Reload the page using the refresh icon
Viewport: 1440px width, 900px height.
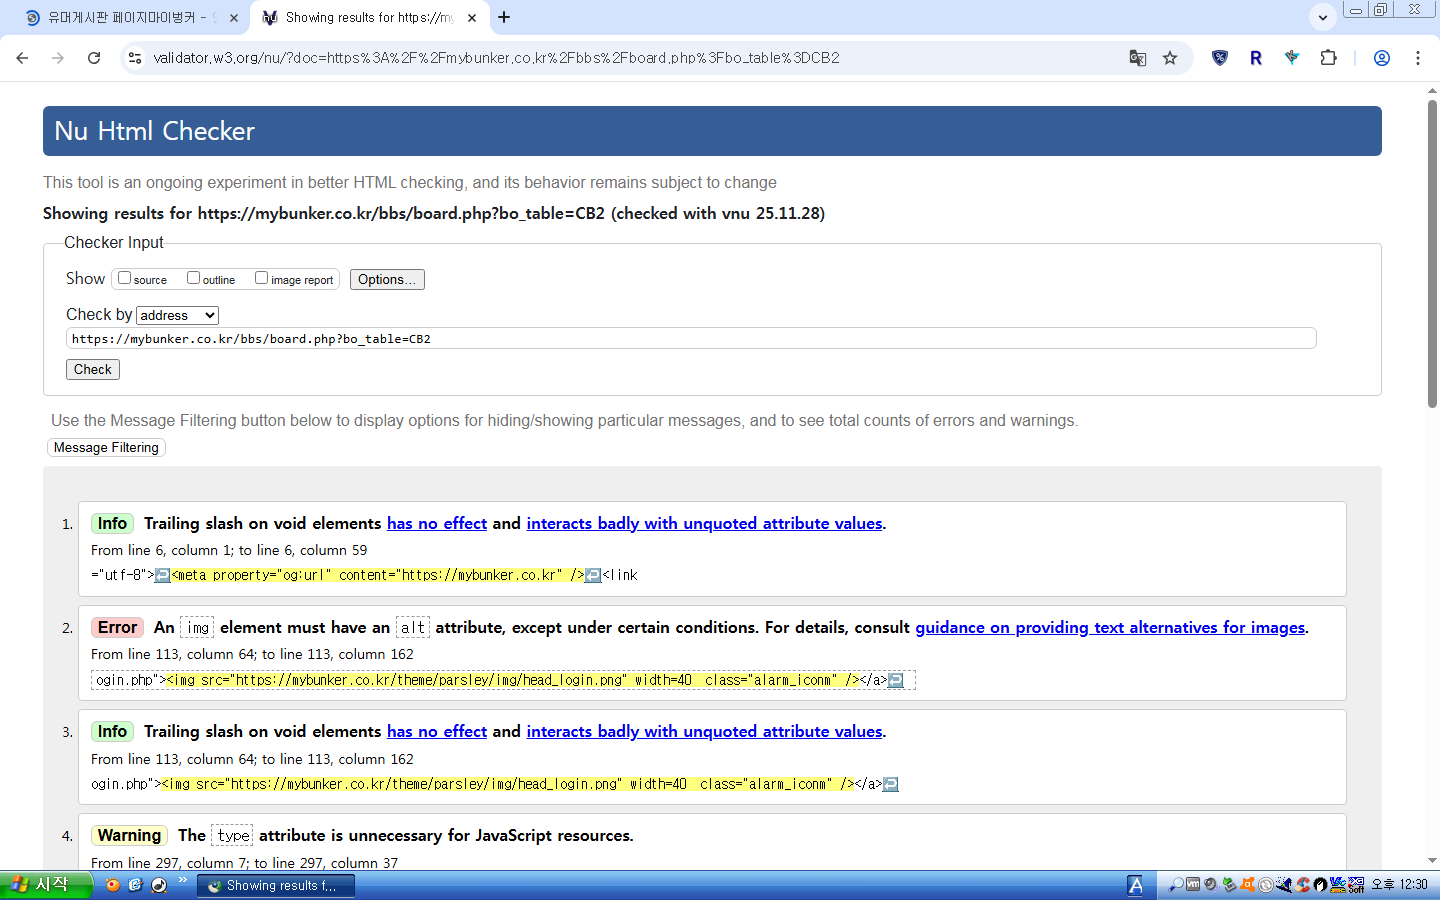[94, 58]
